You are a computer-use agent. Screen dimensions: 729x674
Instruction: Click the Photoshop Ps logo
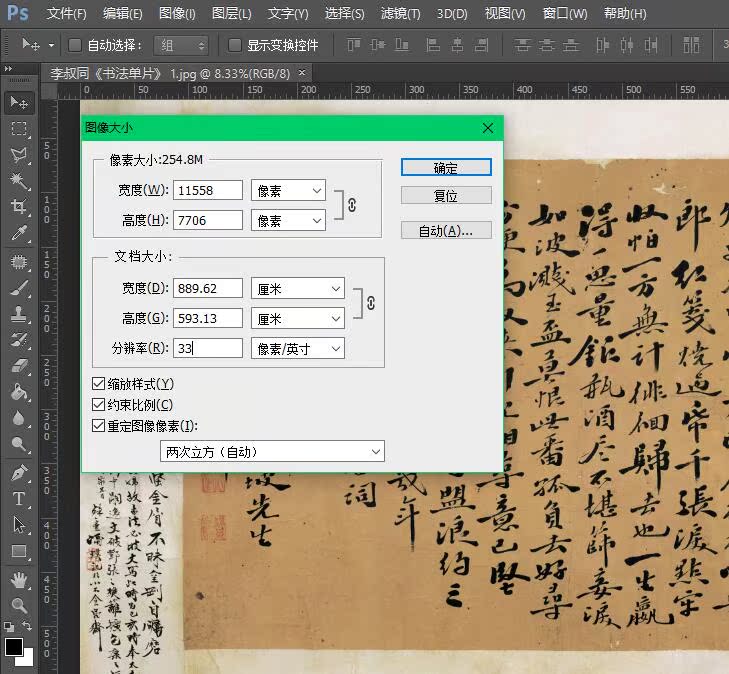18,13
